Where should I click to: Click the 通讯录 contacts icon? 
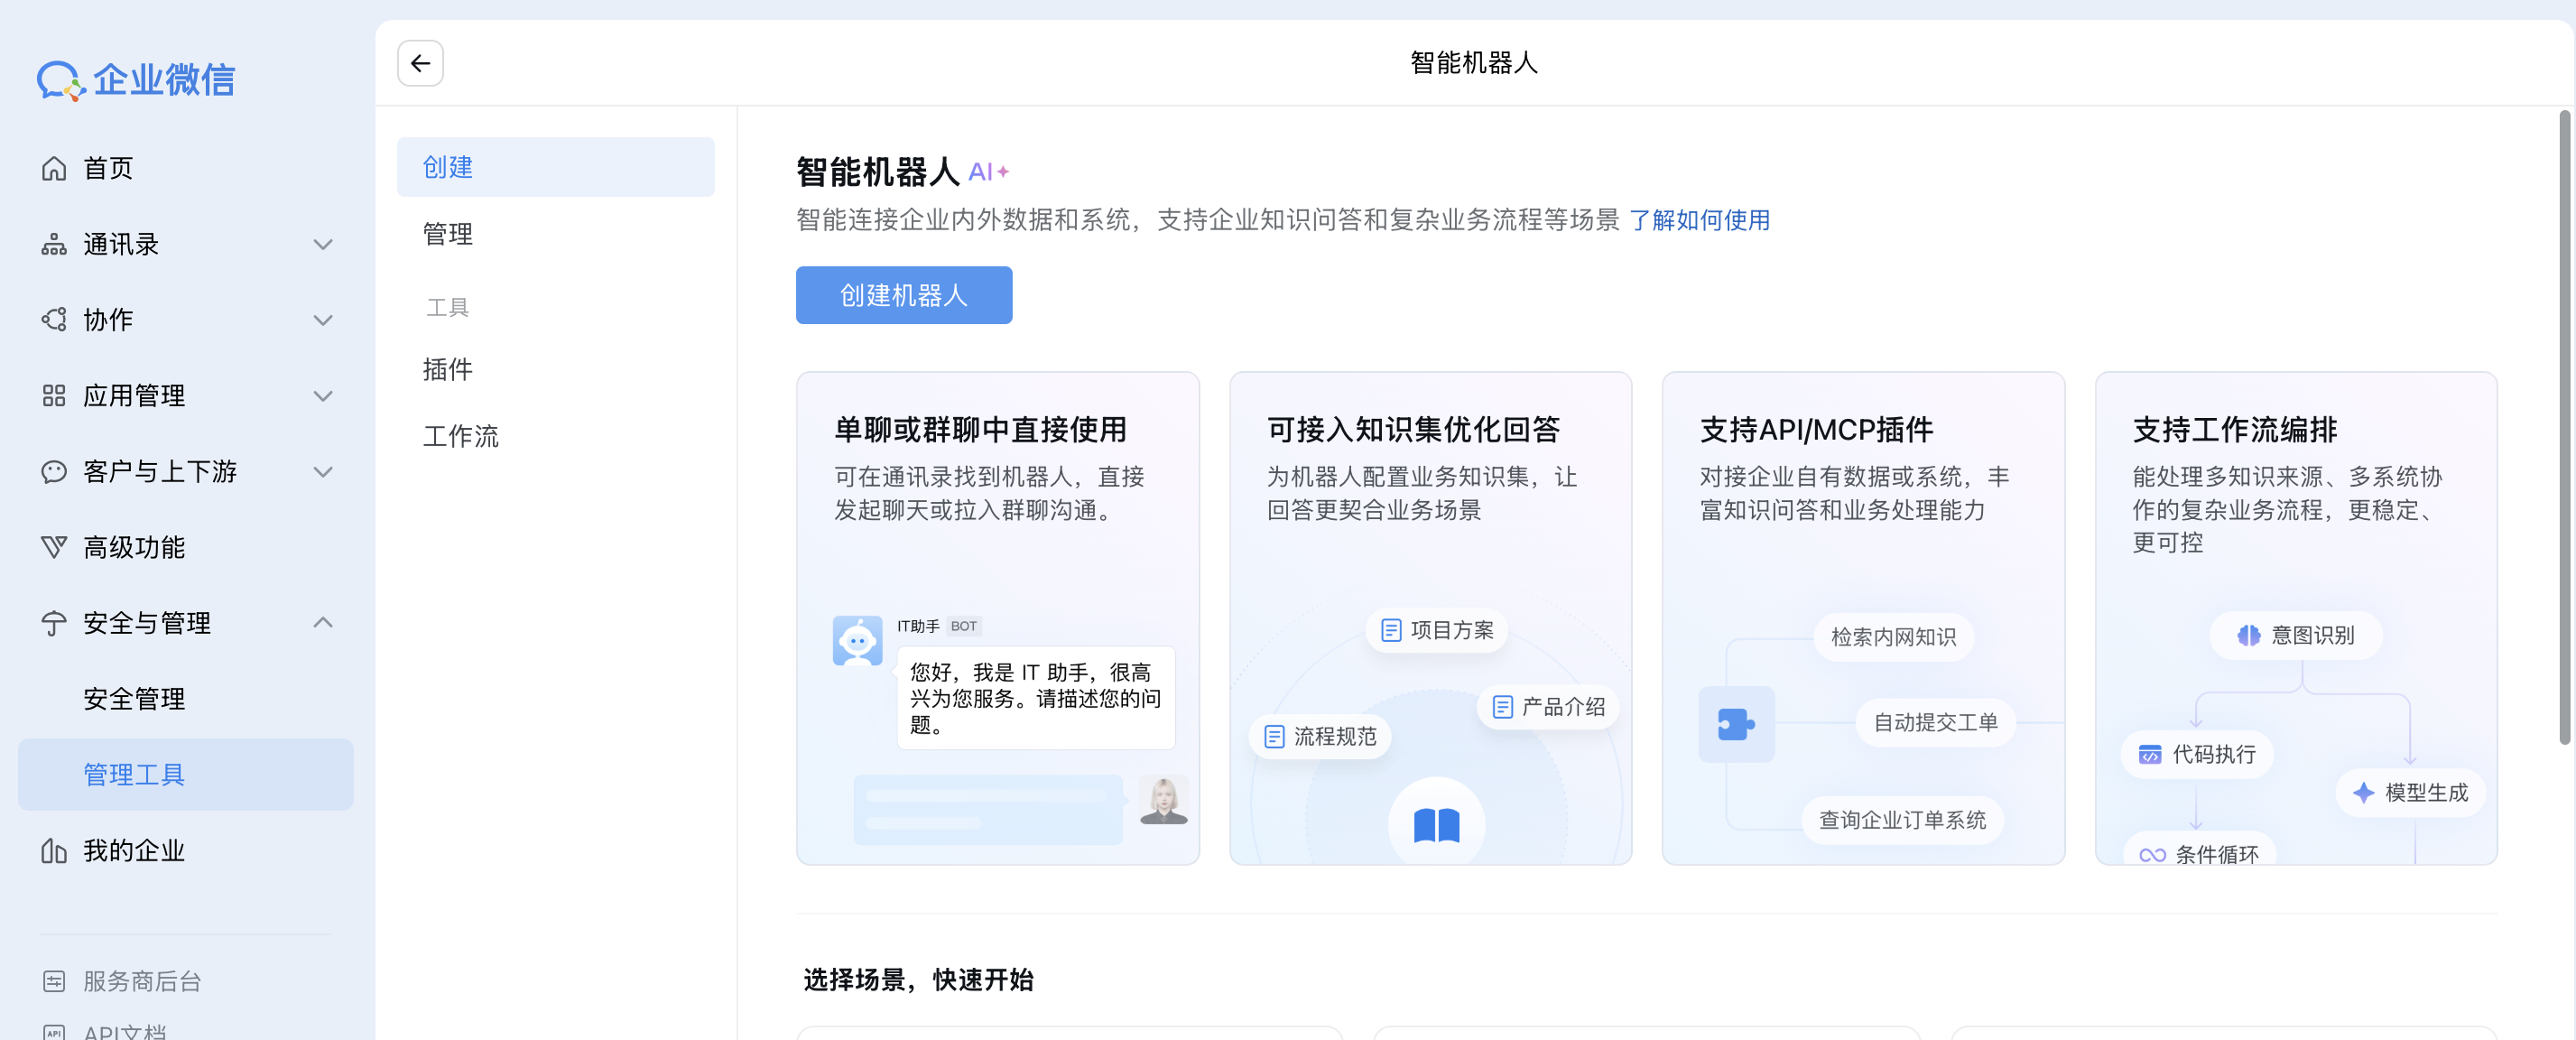[x=54, y=244]
